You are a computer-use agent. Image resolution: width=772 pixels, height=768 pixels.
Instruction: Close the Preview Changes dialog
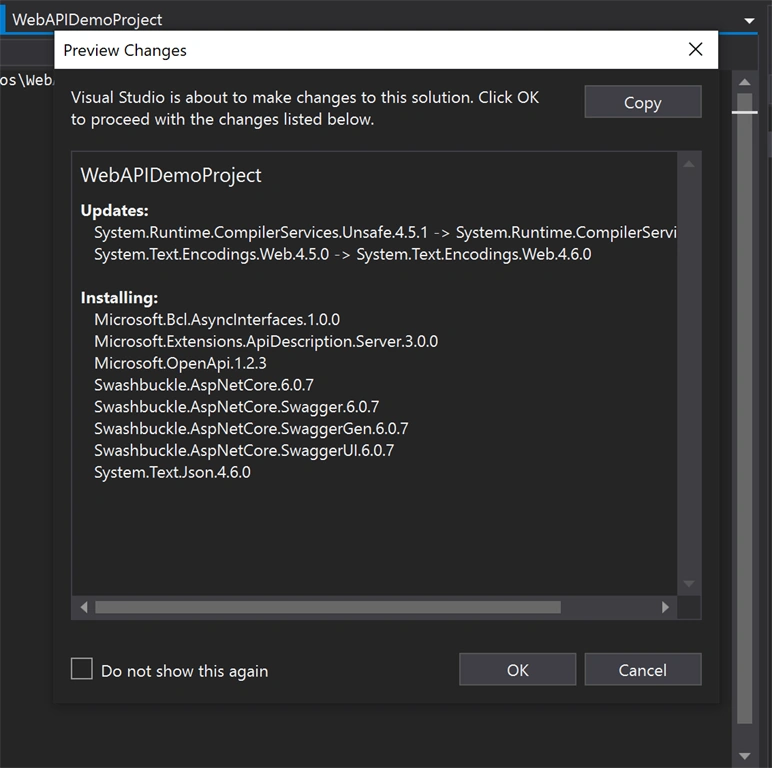point(695,49)
